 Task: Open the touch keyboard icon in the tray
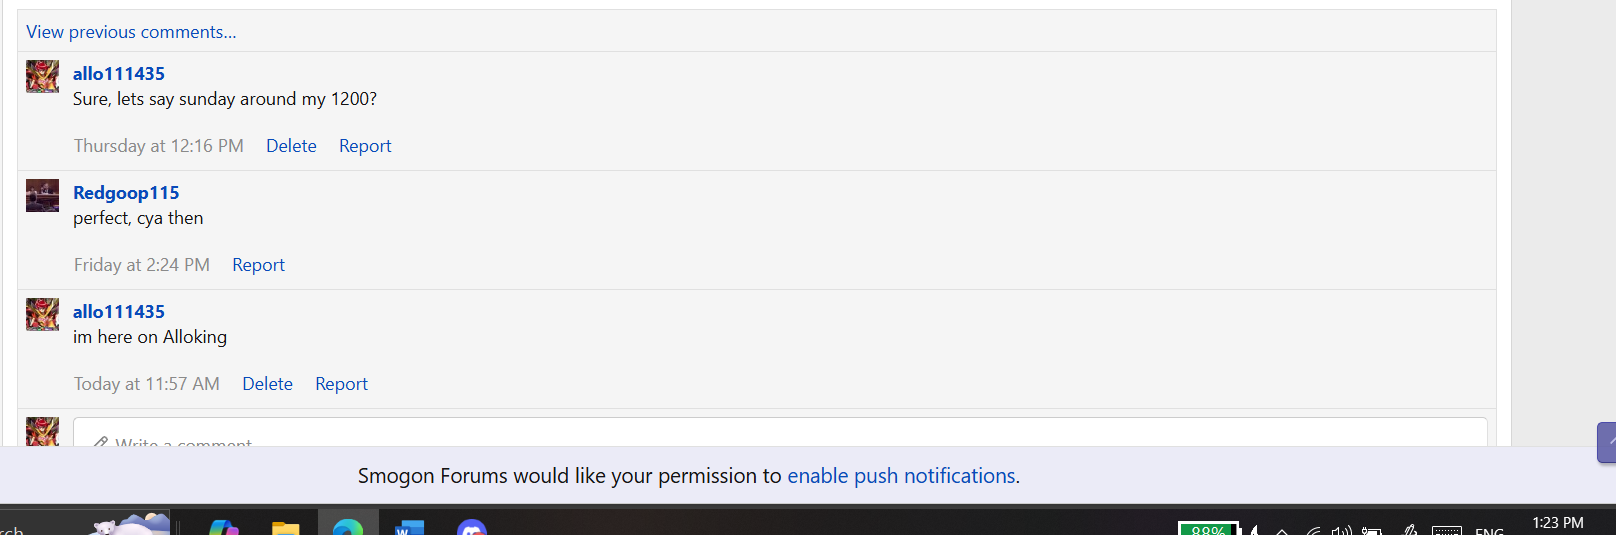[1446, 530]
